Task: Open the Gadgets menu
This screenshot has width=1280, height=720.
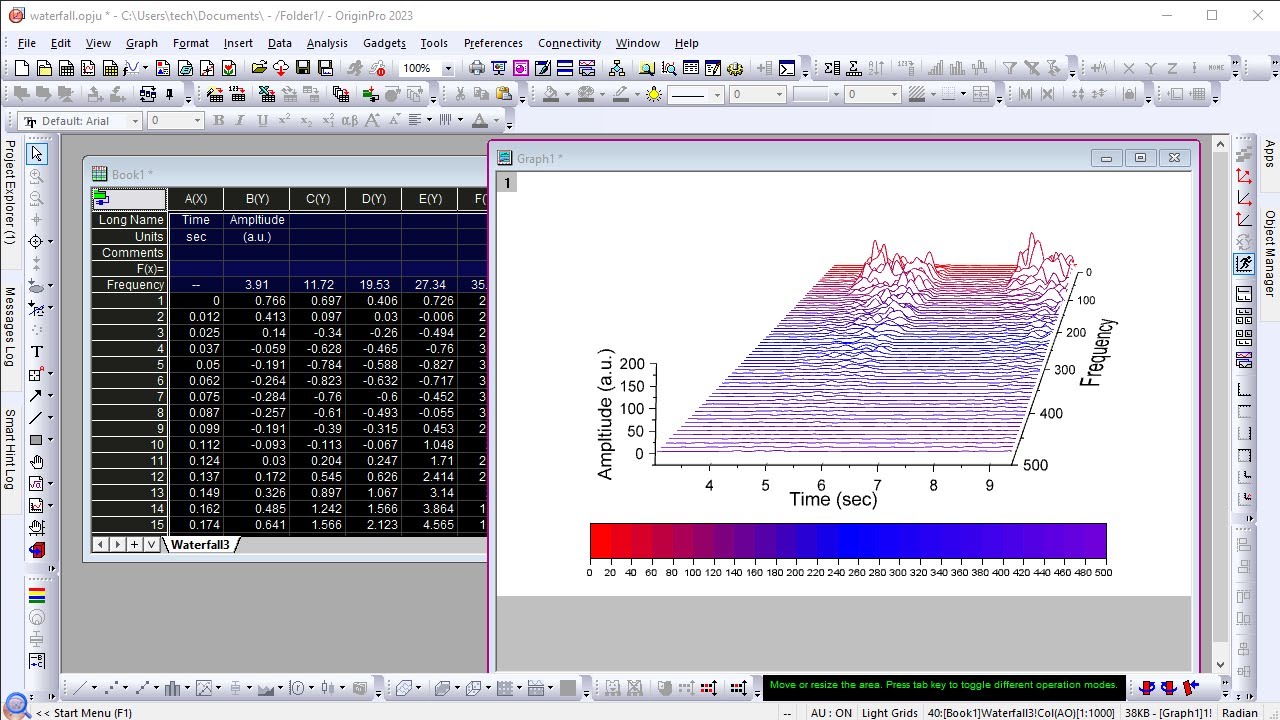Action: pos(384,43)
